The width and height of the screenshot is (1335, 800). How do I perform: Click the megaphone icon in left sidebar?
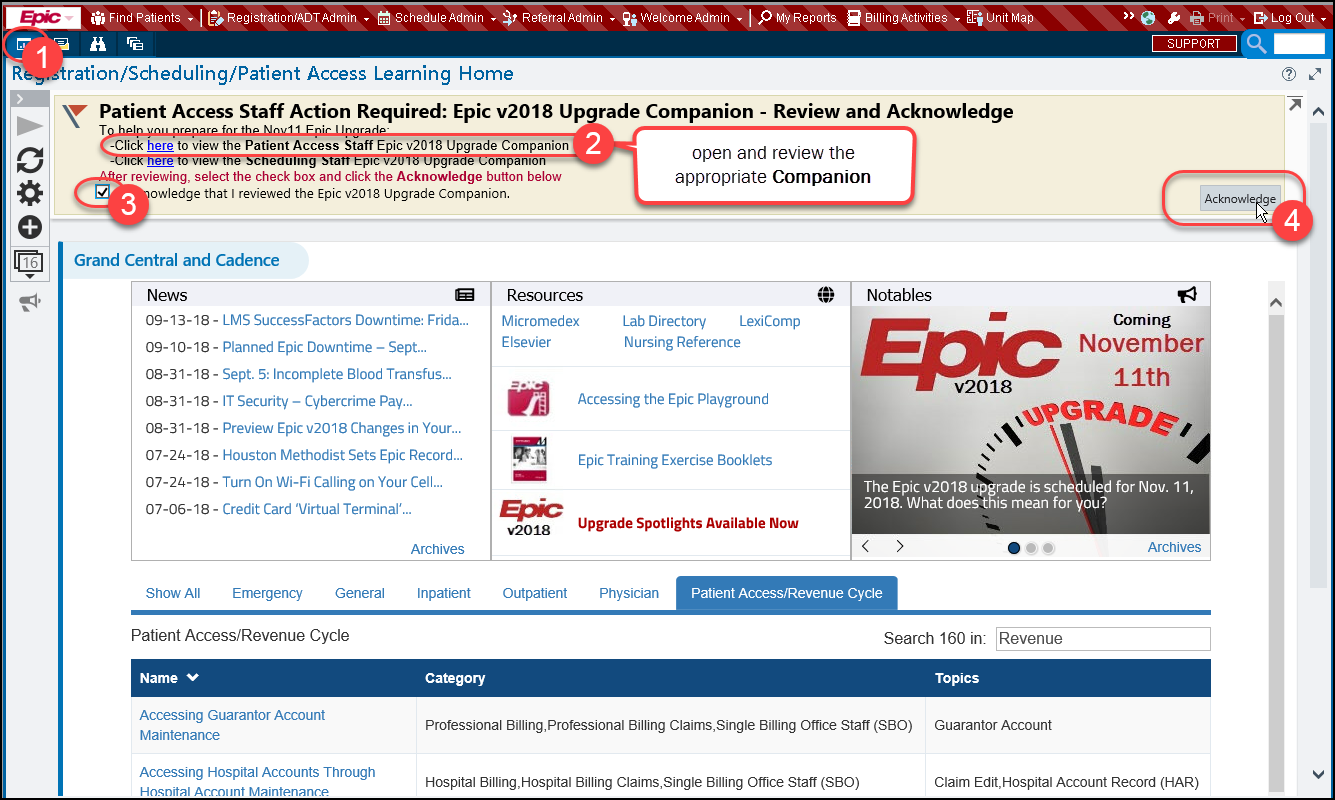tap(29, 303)
